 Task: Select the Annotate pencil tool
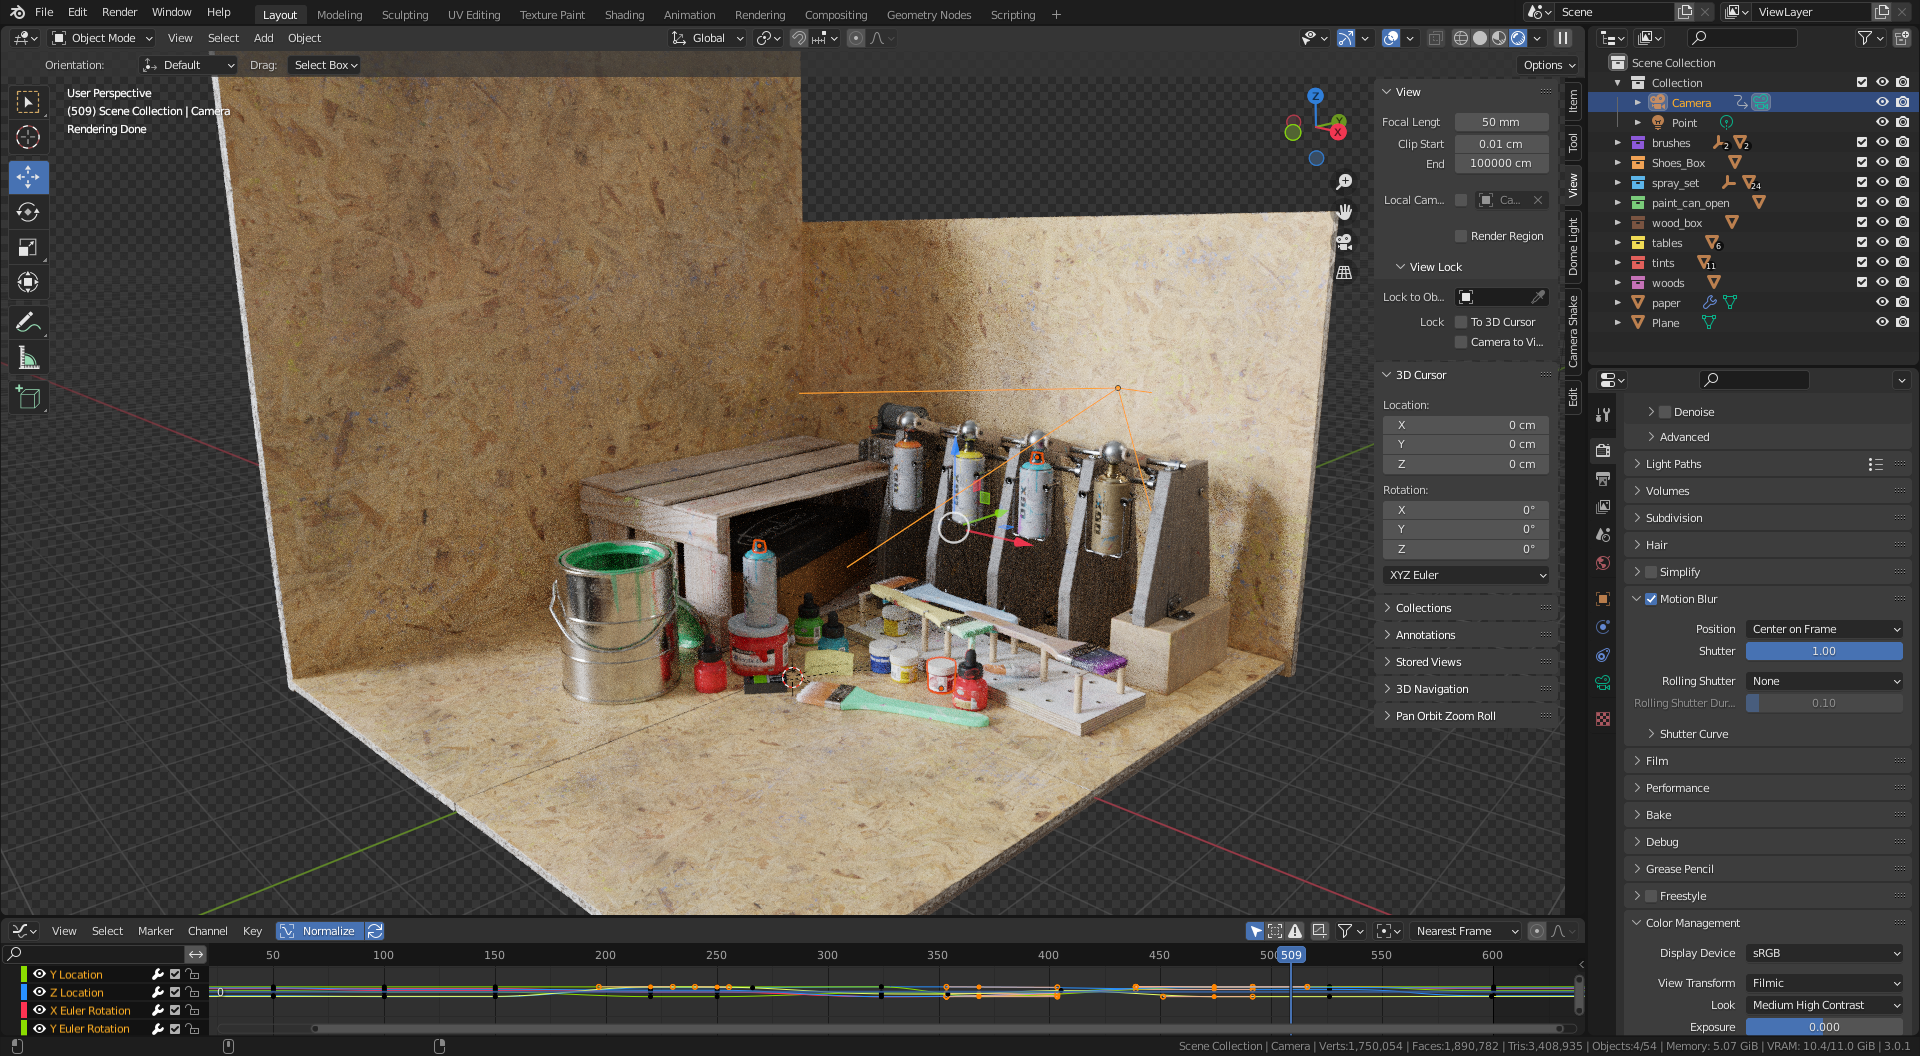tap(28, 322)
